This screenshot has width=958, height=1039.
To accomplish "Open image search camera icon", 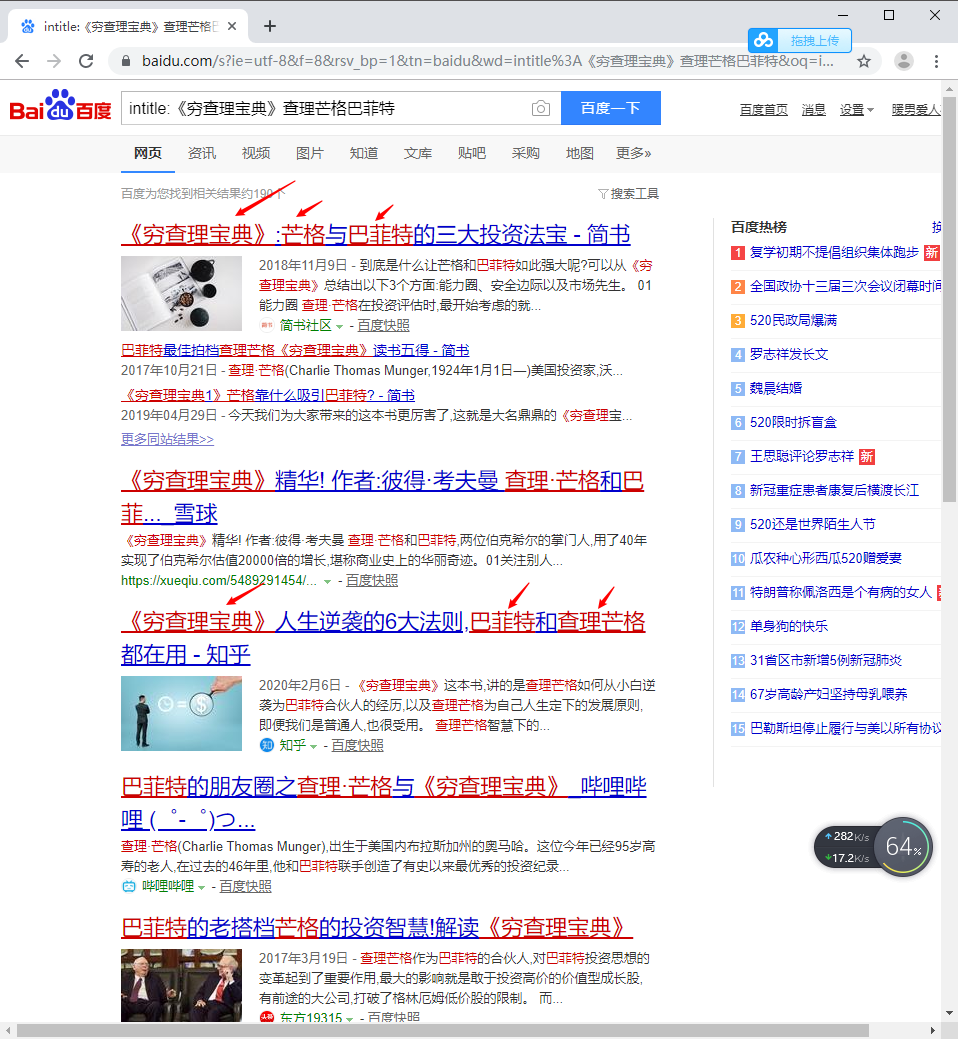I will coord(541,108).
